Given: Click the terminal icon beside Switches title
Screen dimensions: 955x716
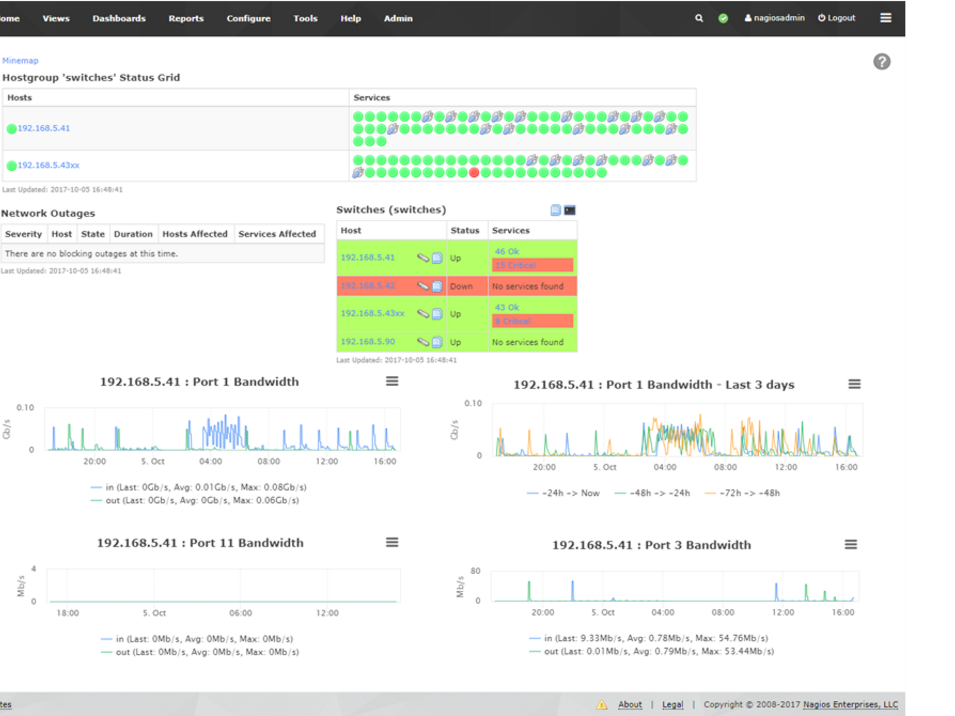Looking at the screenshot, I should coord(570,210).
